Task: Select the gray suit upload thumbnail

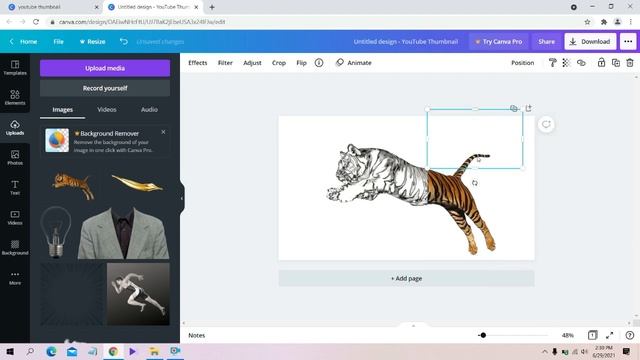Action: coord(123,232)
